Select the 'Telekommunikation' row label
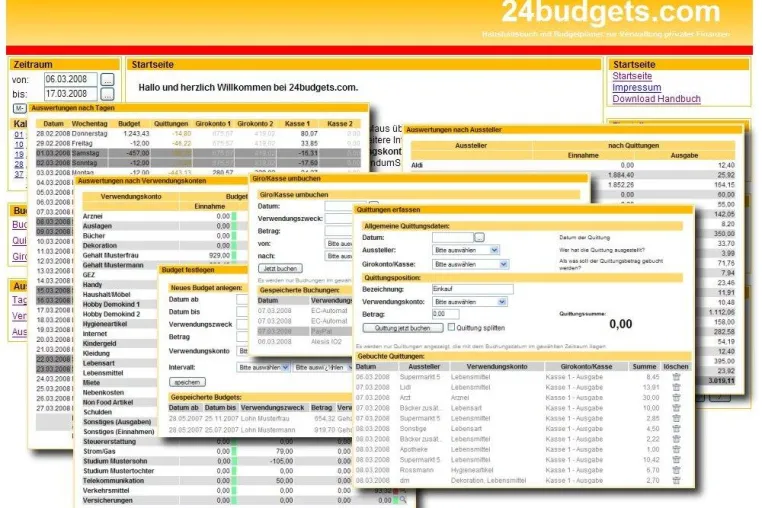The width and height of the screenshot is (762, 508). click(x=113, y=480)
